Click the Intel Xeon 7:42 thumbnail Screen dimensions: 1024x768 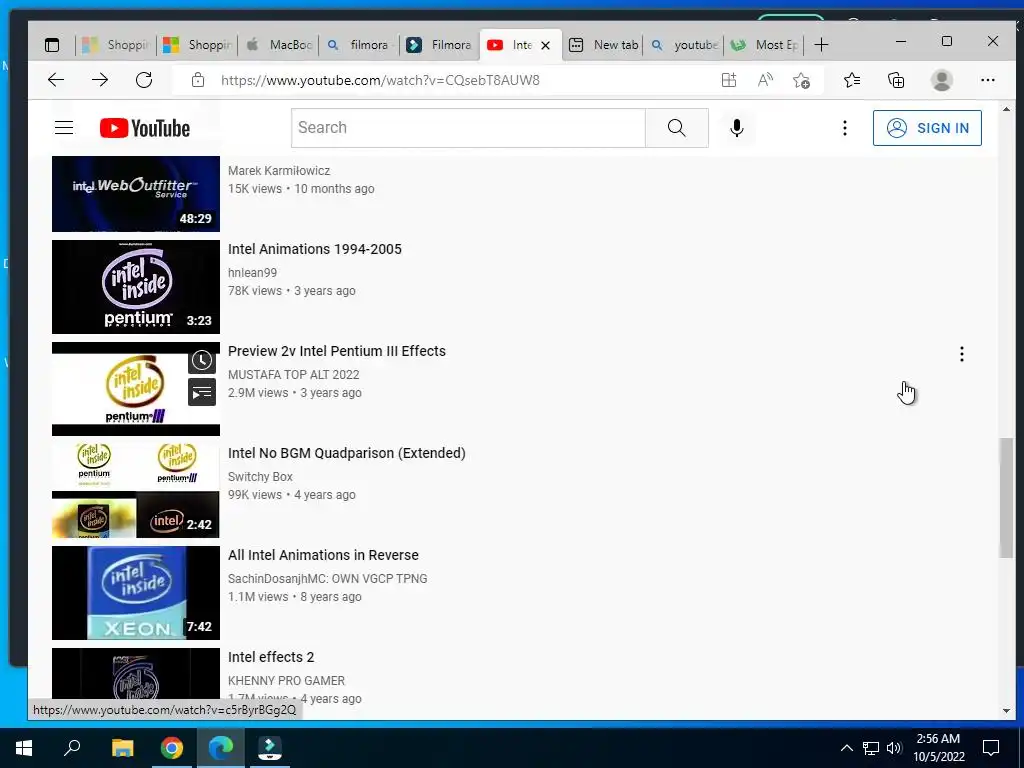[136, 592]
